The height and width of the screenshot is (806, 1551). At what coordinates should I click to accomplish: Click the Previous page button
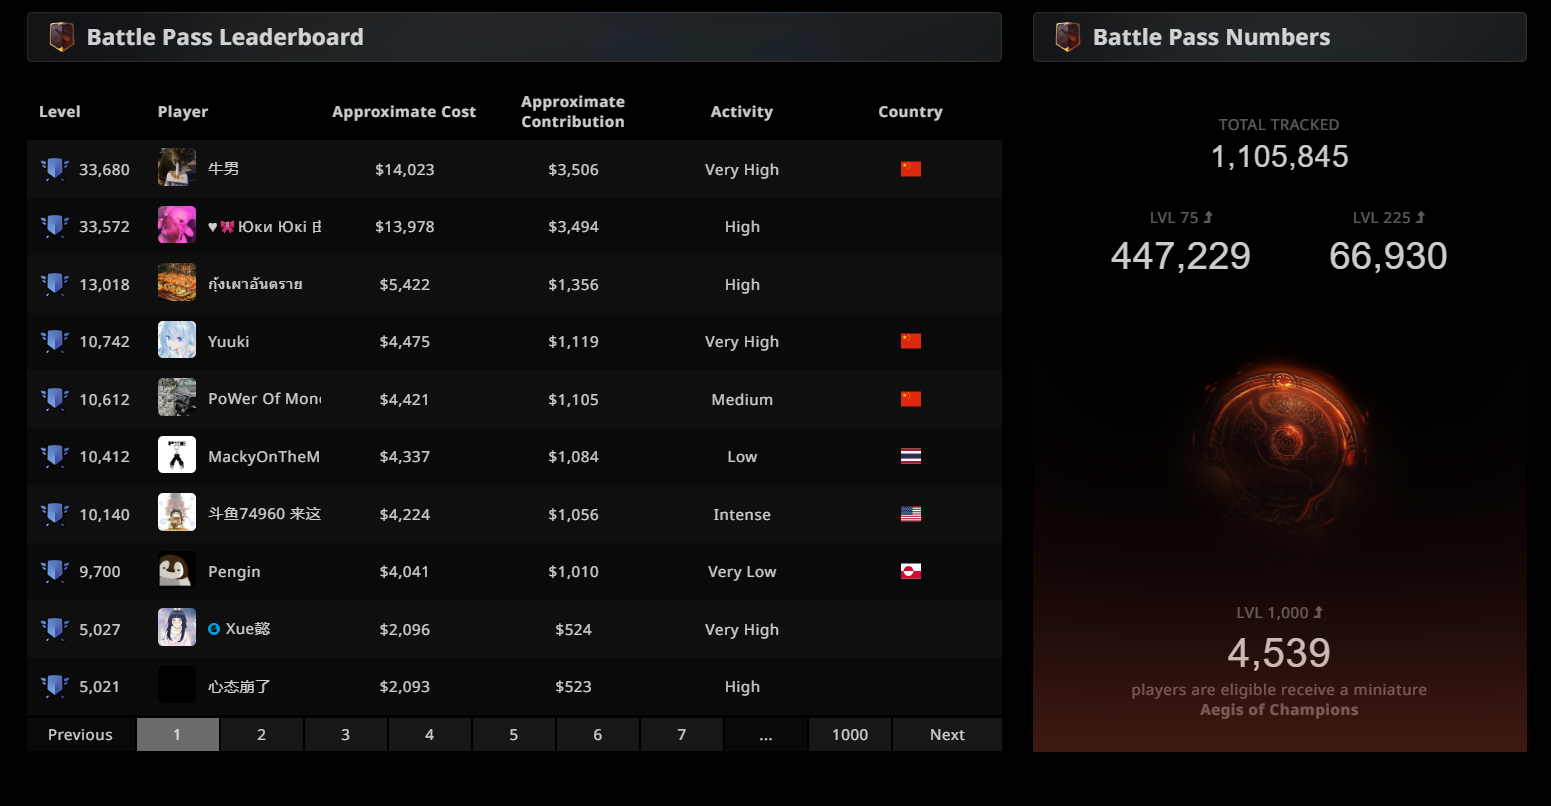point(80,735)
